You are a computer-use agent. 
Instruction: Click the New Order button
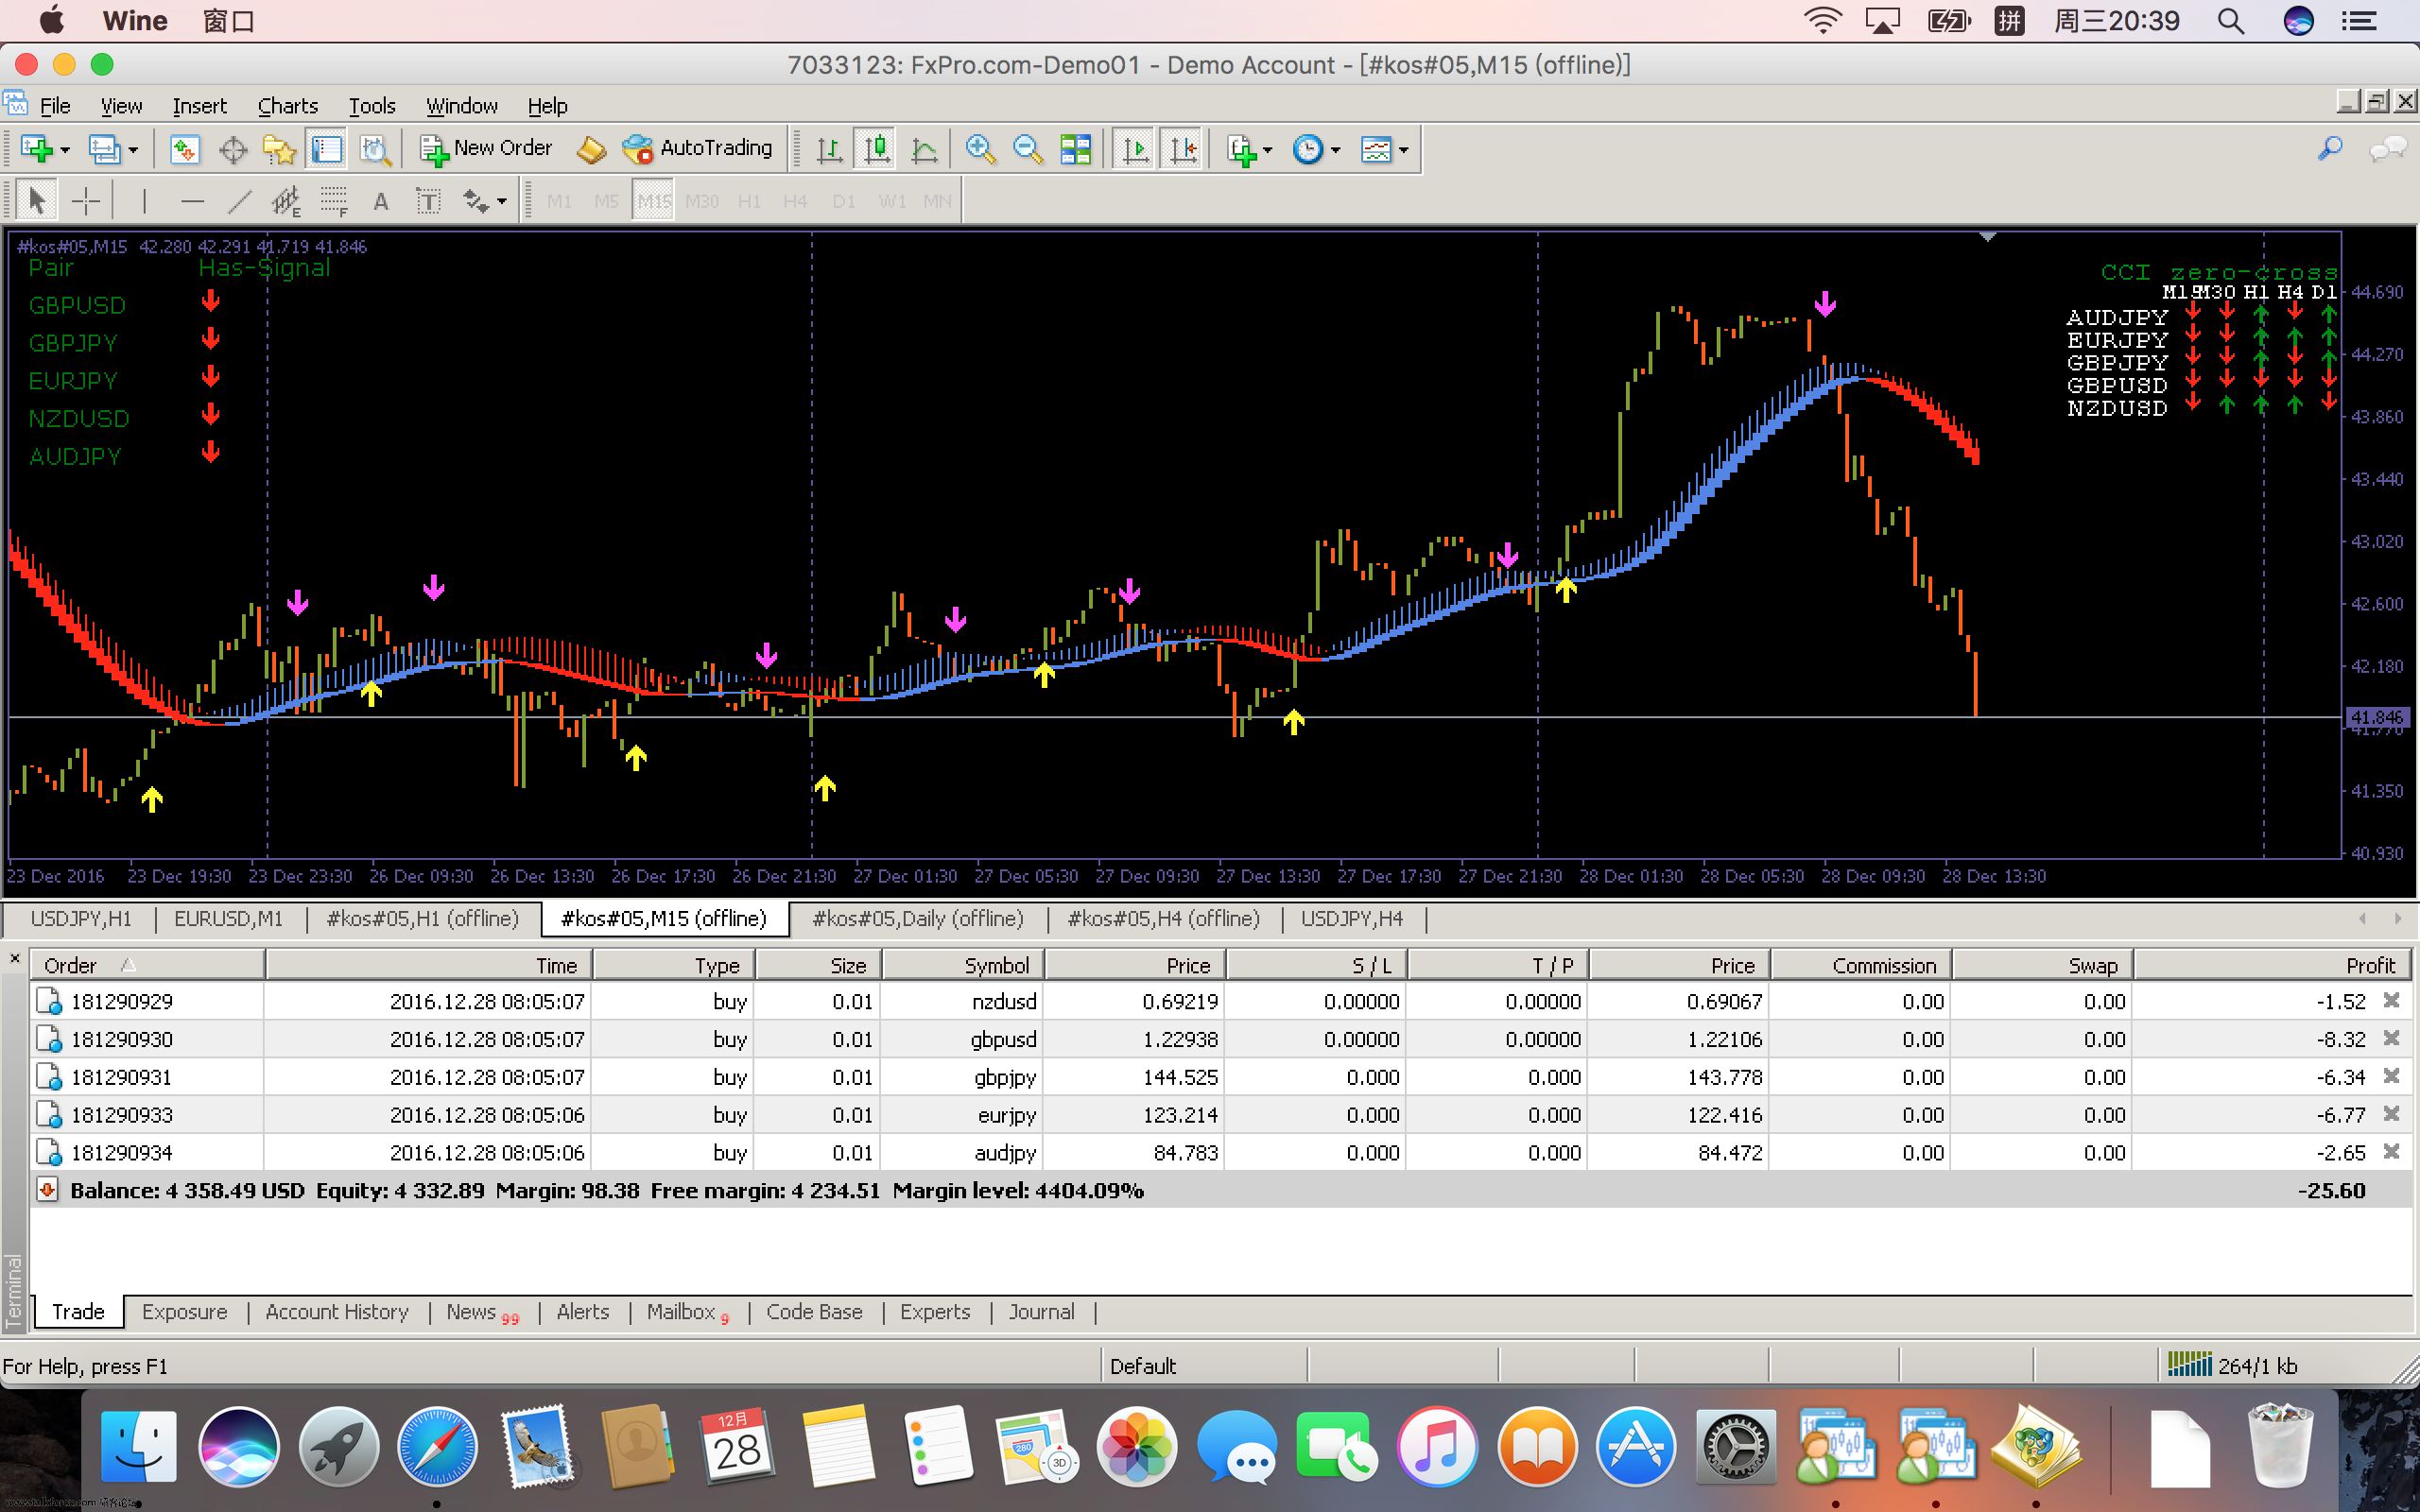486,149
